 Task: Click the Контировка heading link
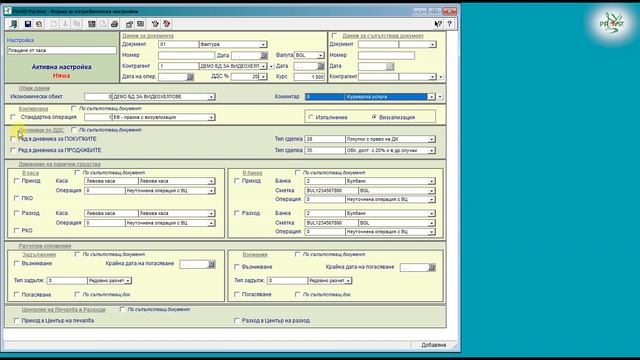tap(33, 109)
